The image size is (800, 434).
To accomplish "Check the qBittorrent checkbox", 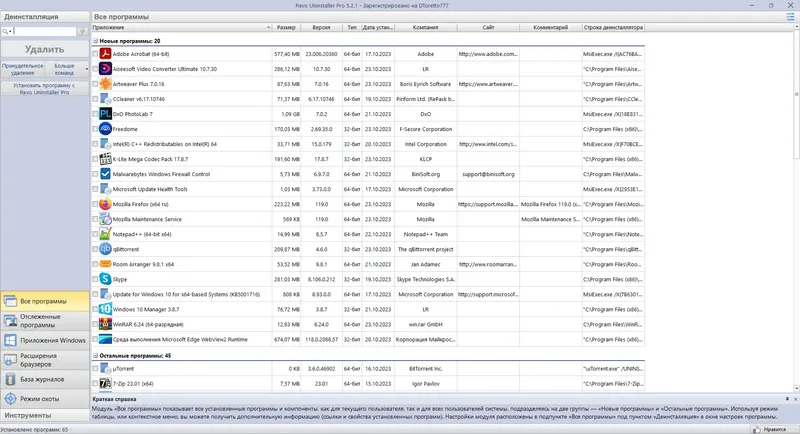I will point(95,249).
